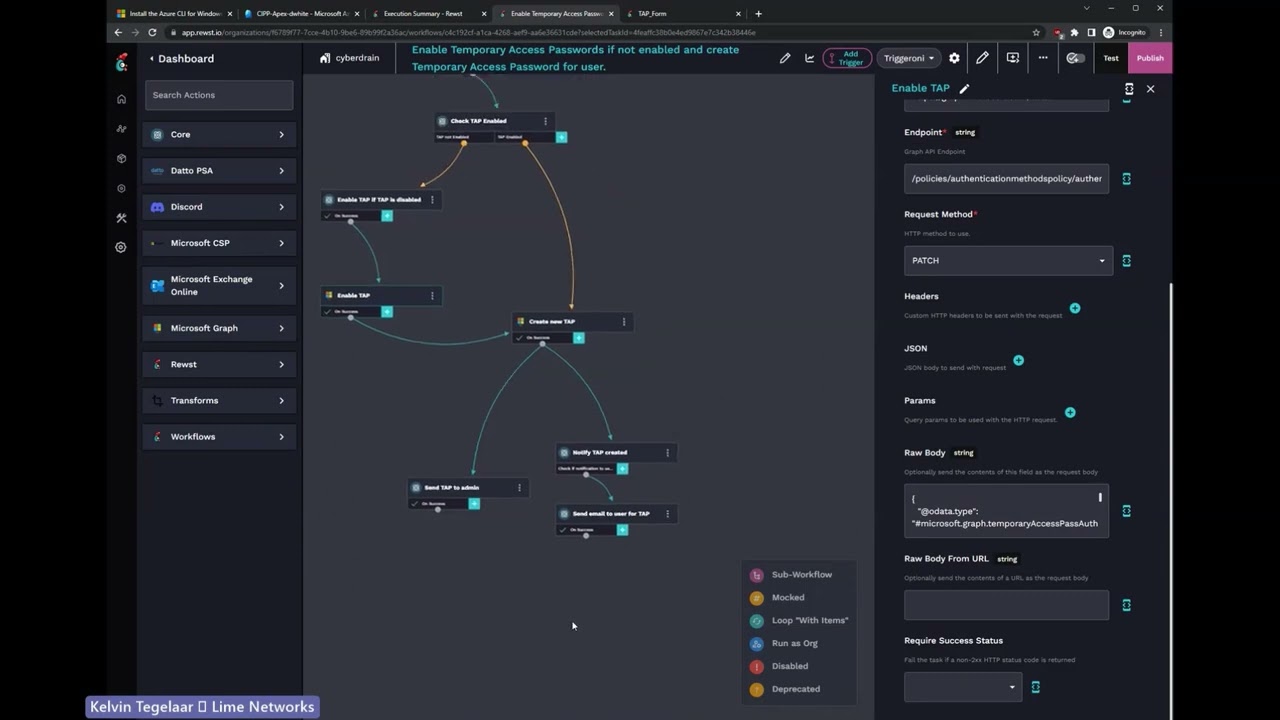Click the Raw Body text area

click(1006, 511)
